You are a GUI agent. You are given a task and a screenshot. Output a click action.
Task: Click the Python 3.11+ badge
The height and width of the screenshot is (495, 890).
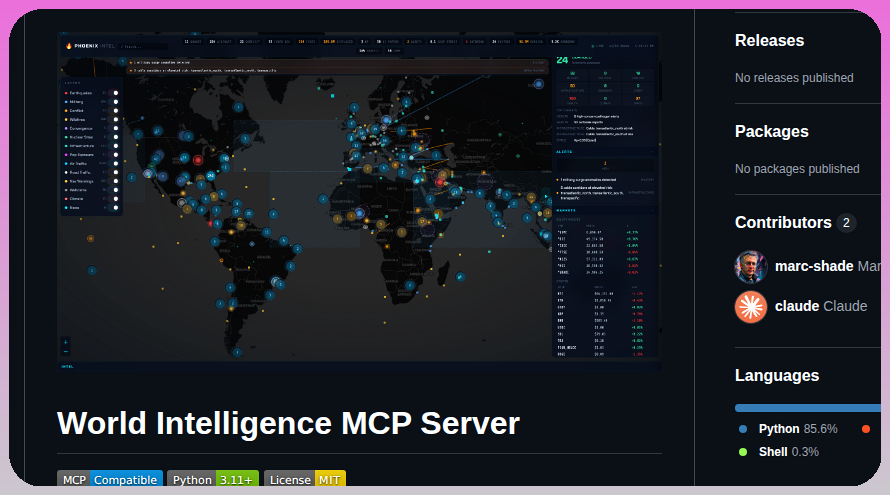pyautogui.click(x=213, y=479)
